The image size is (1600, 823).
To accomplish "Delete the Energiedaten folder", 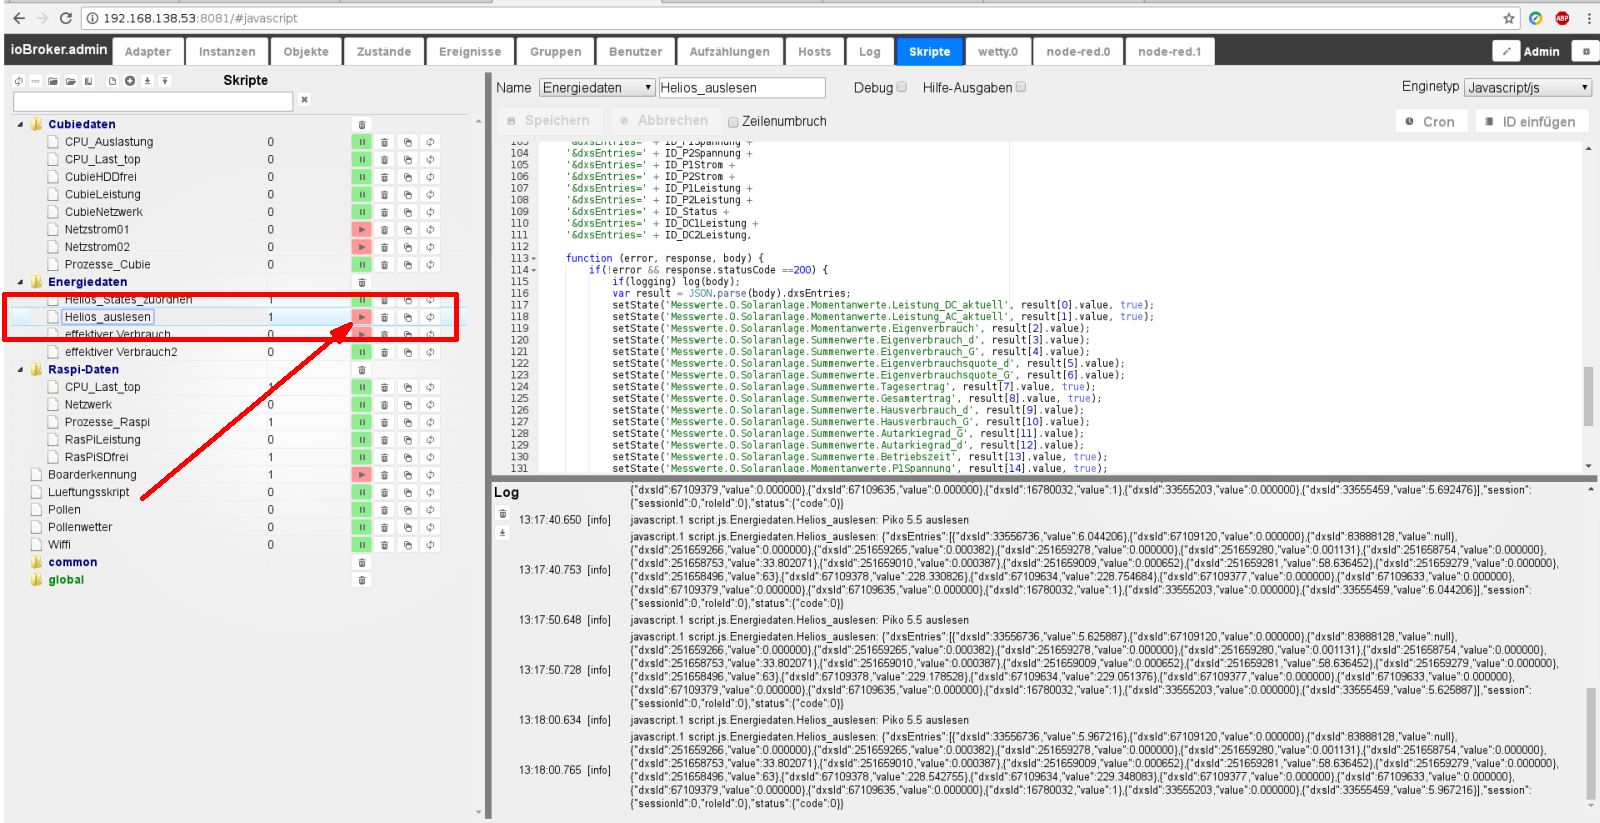I will (362, 283).
